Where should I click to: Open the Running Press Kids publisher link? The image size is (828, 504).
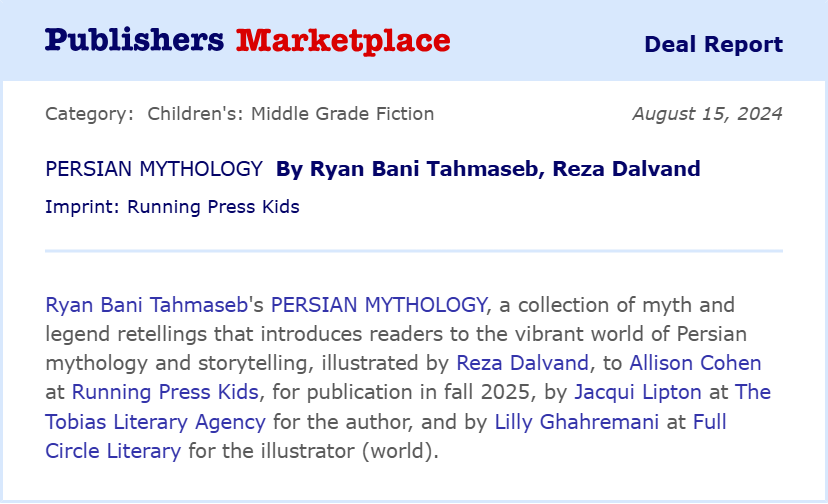point(165,392)
